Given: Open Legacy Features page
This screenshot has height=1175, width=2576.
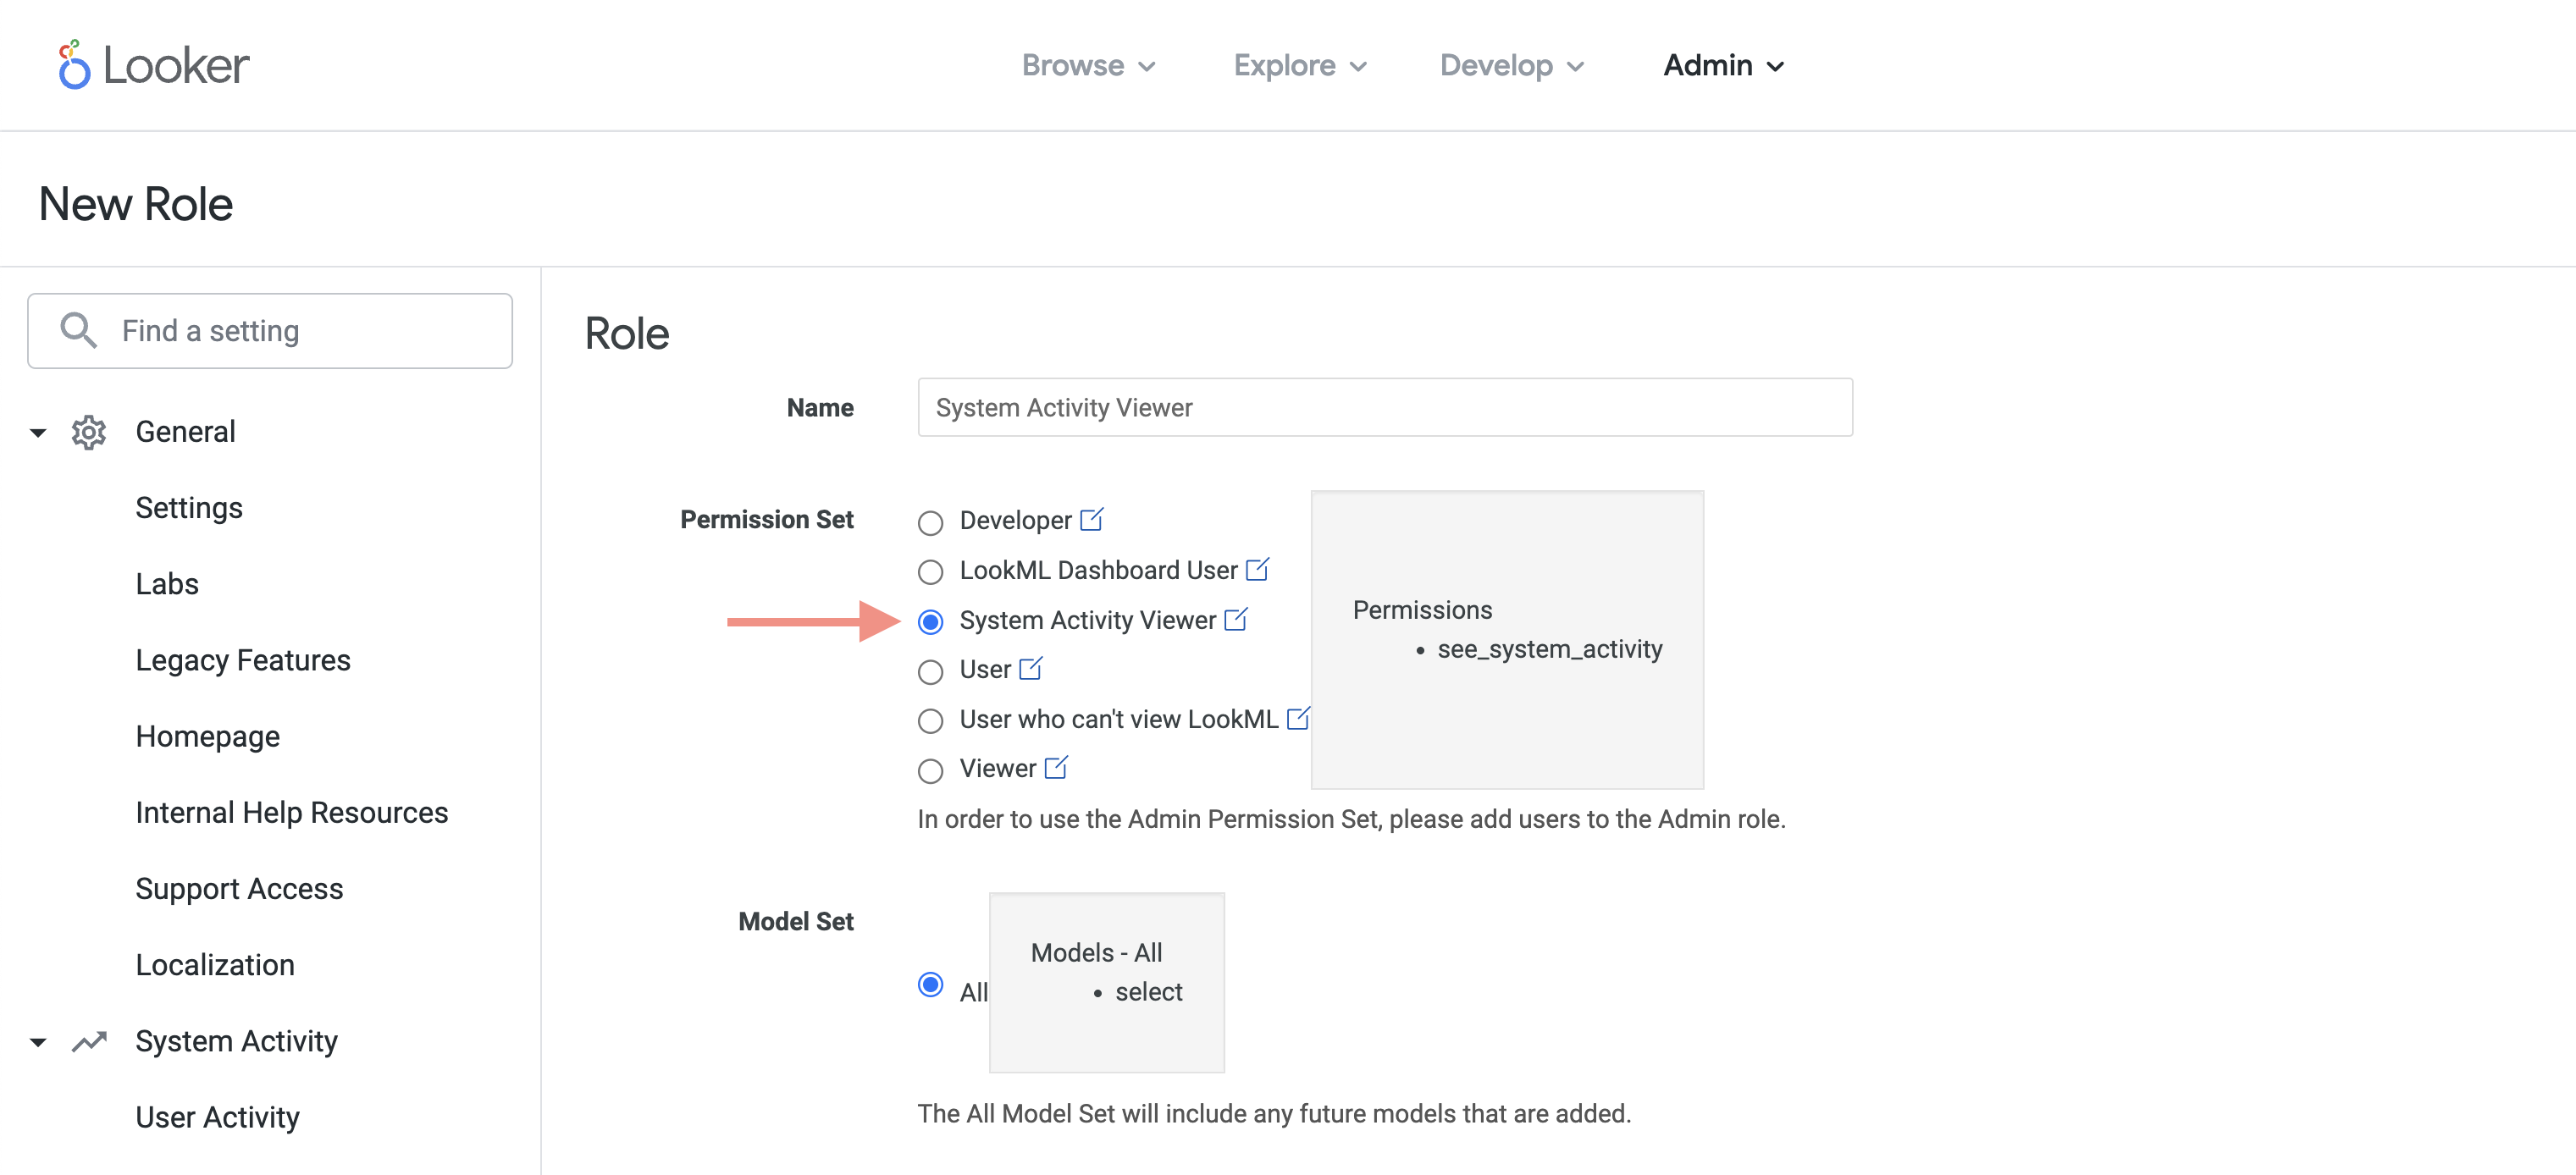Looking at the screenshot, I should tap(243, 660).
